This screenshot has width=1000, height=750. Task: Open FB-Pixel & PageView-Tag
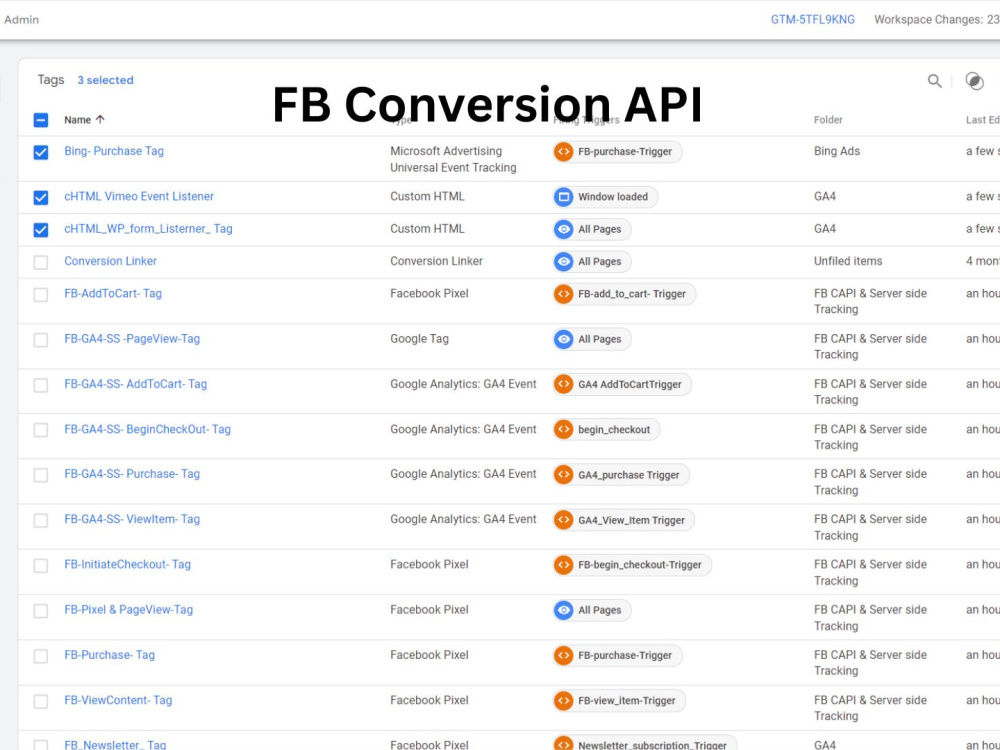point(128,610)
